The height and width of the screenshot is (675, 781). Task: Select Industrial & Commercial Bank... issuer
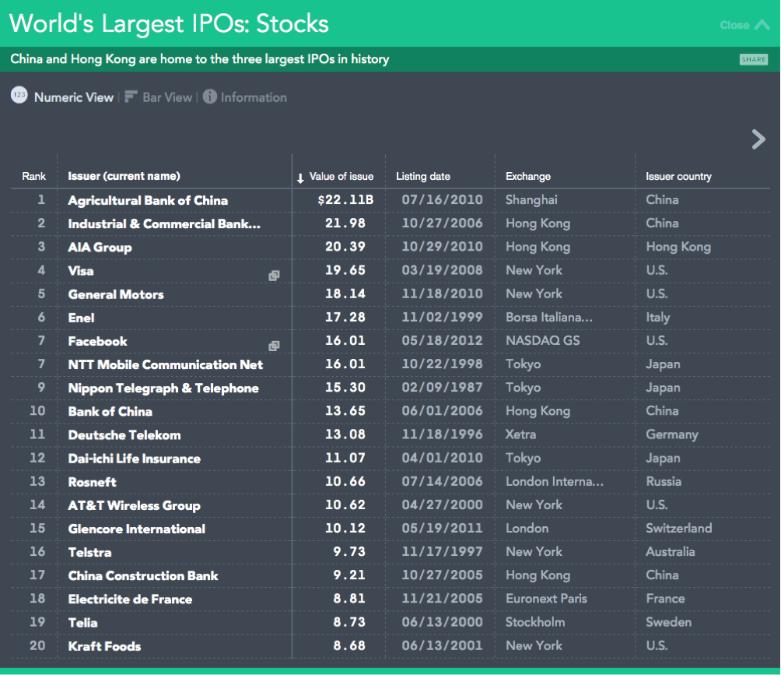(164, 224)
